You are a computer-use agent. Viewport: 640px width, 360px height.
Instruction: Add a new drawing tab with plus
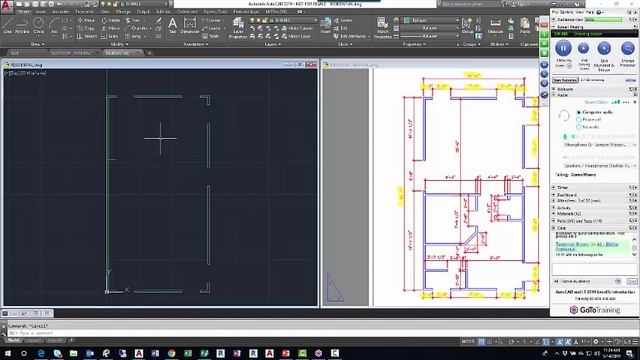149,53
